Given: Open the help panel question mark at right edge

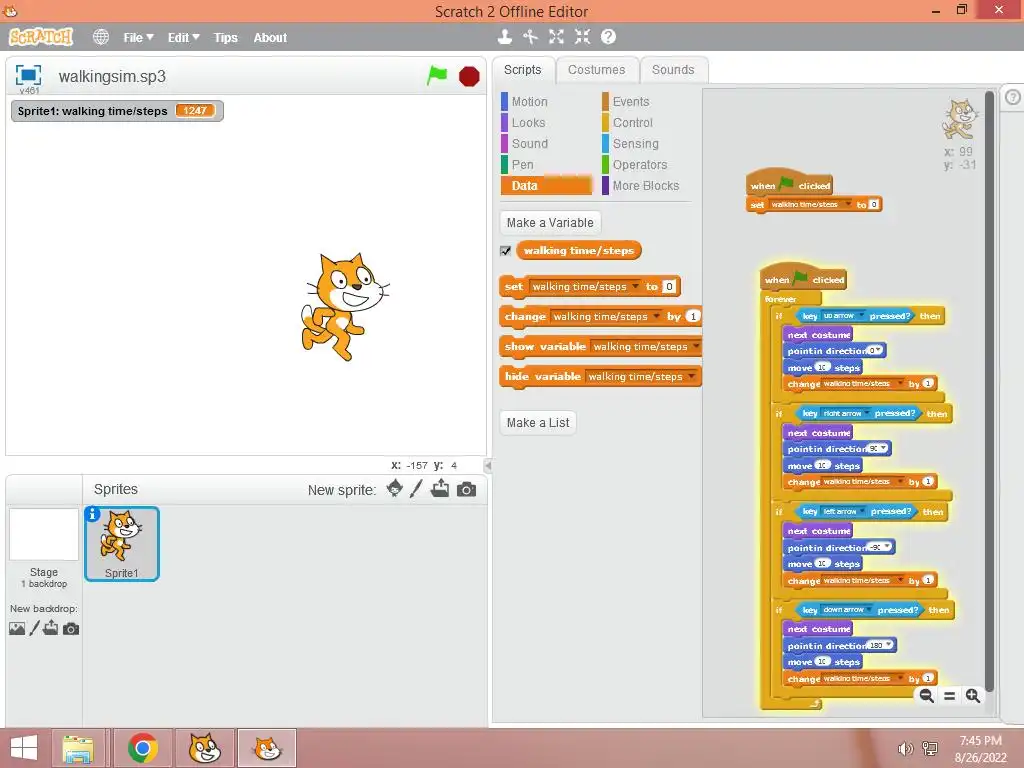Looking at the screenshot, I should [1012, 97].
